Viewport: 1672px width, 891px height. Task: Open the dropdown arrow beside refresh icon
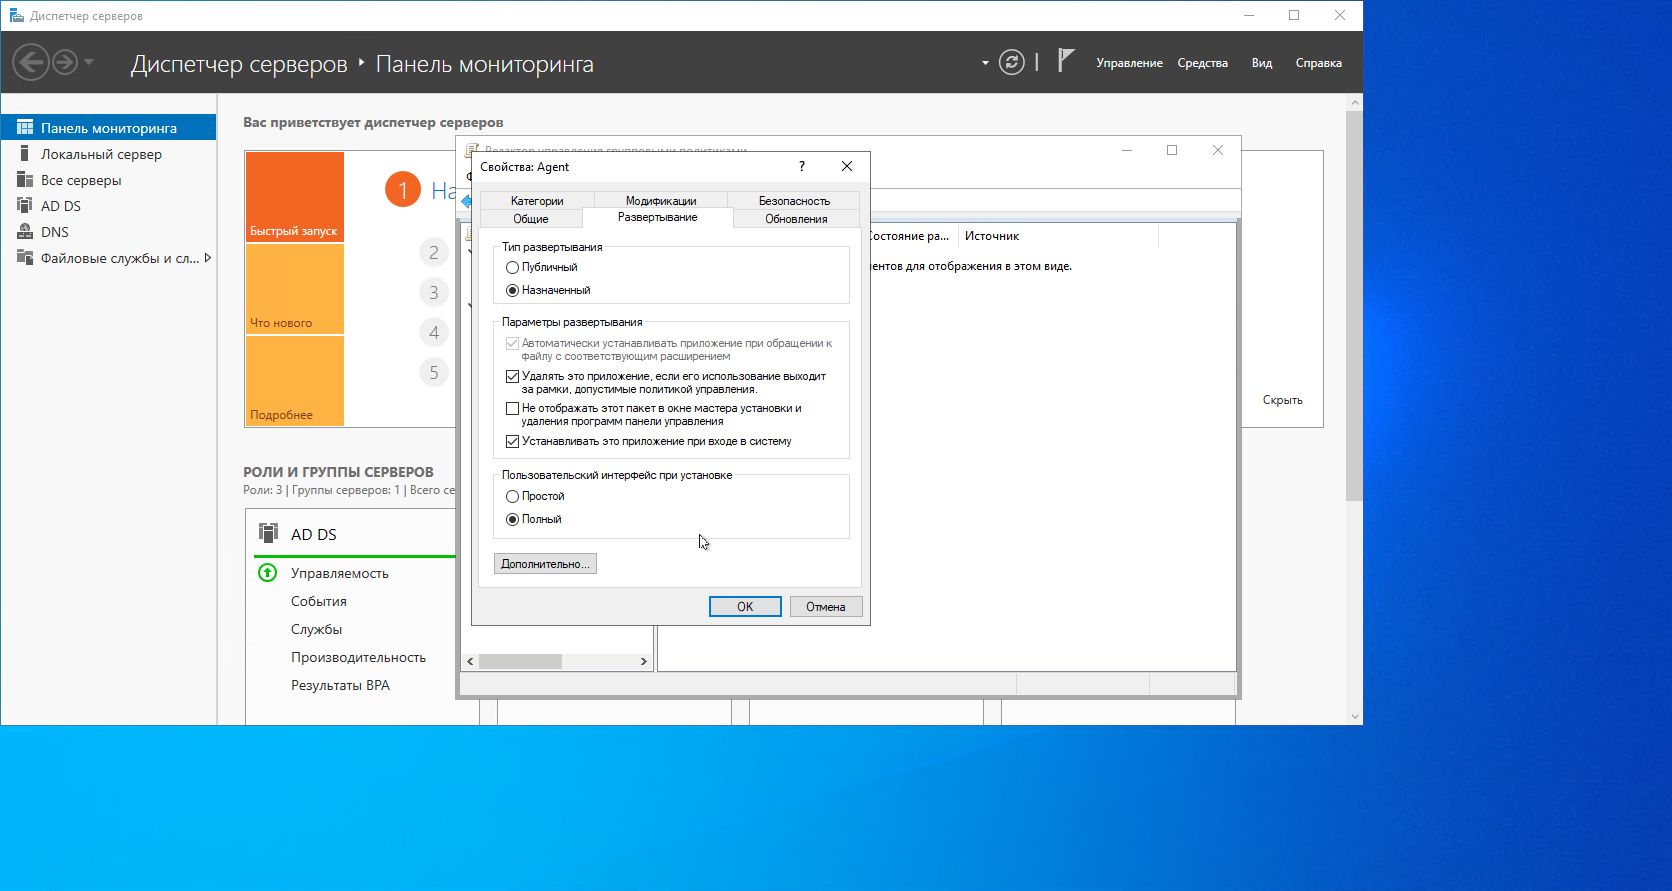[x=985, y=63]
